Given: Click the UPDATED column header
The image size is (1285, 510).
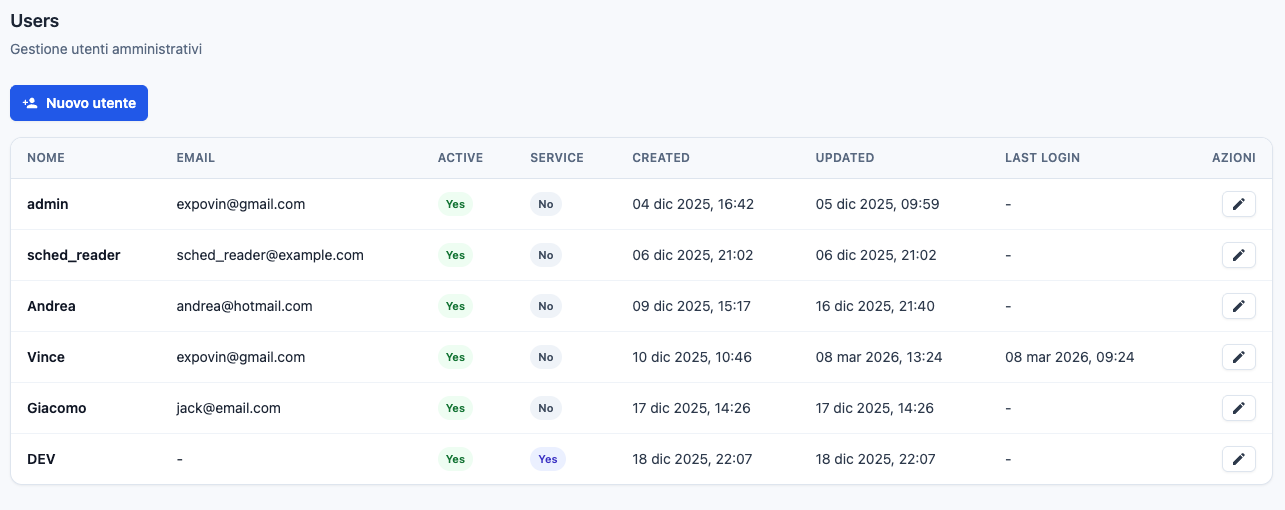Looking at the screenshot, I should point(844,158).
